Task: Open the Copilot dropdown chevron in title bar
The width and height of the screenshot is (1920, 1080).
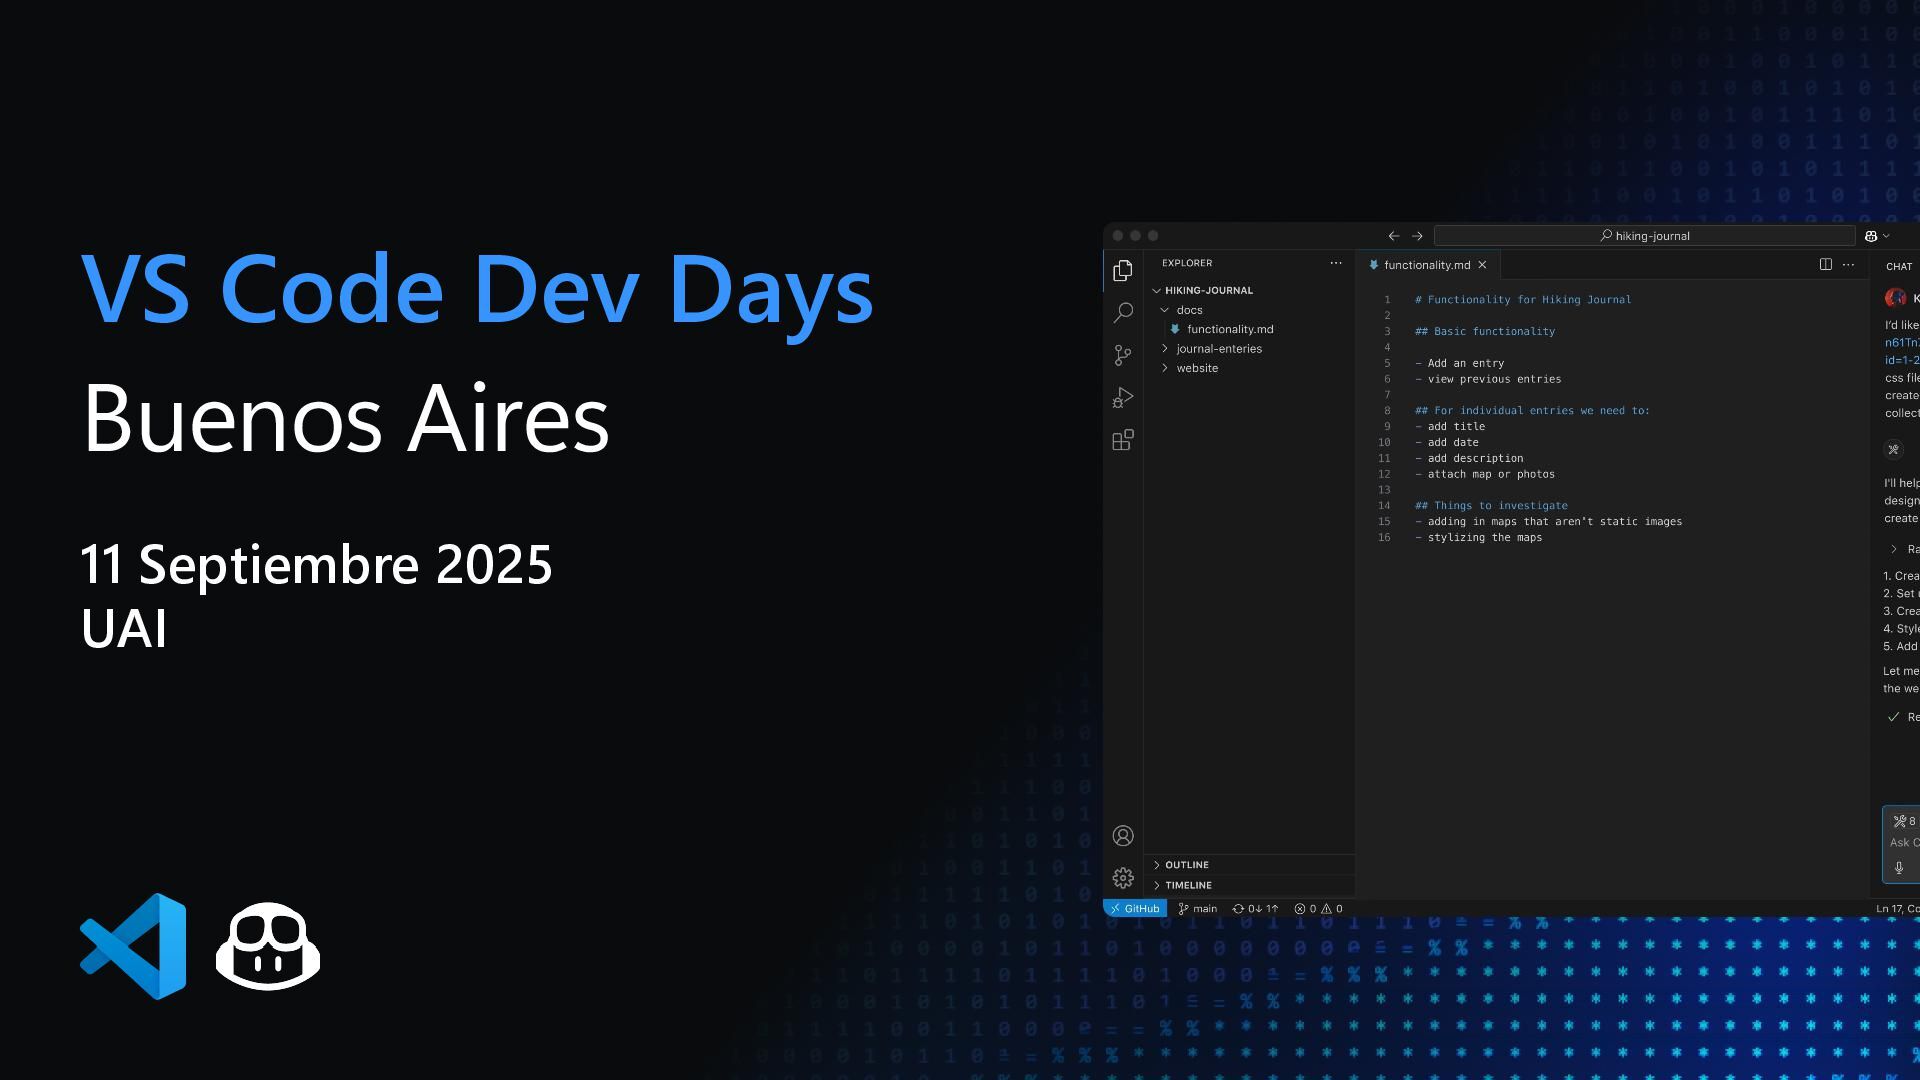Action: pos(1886,236)
